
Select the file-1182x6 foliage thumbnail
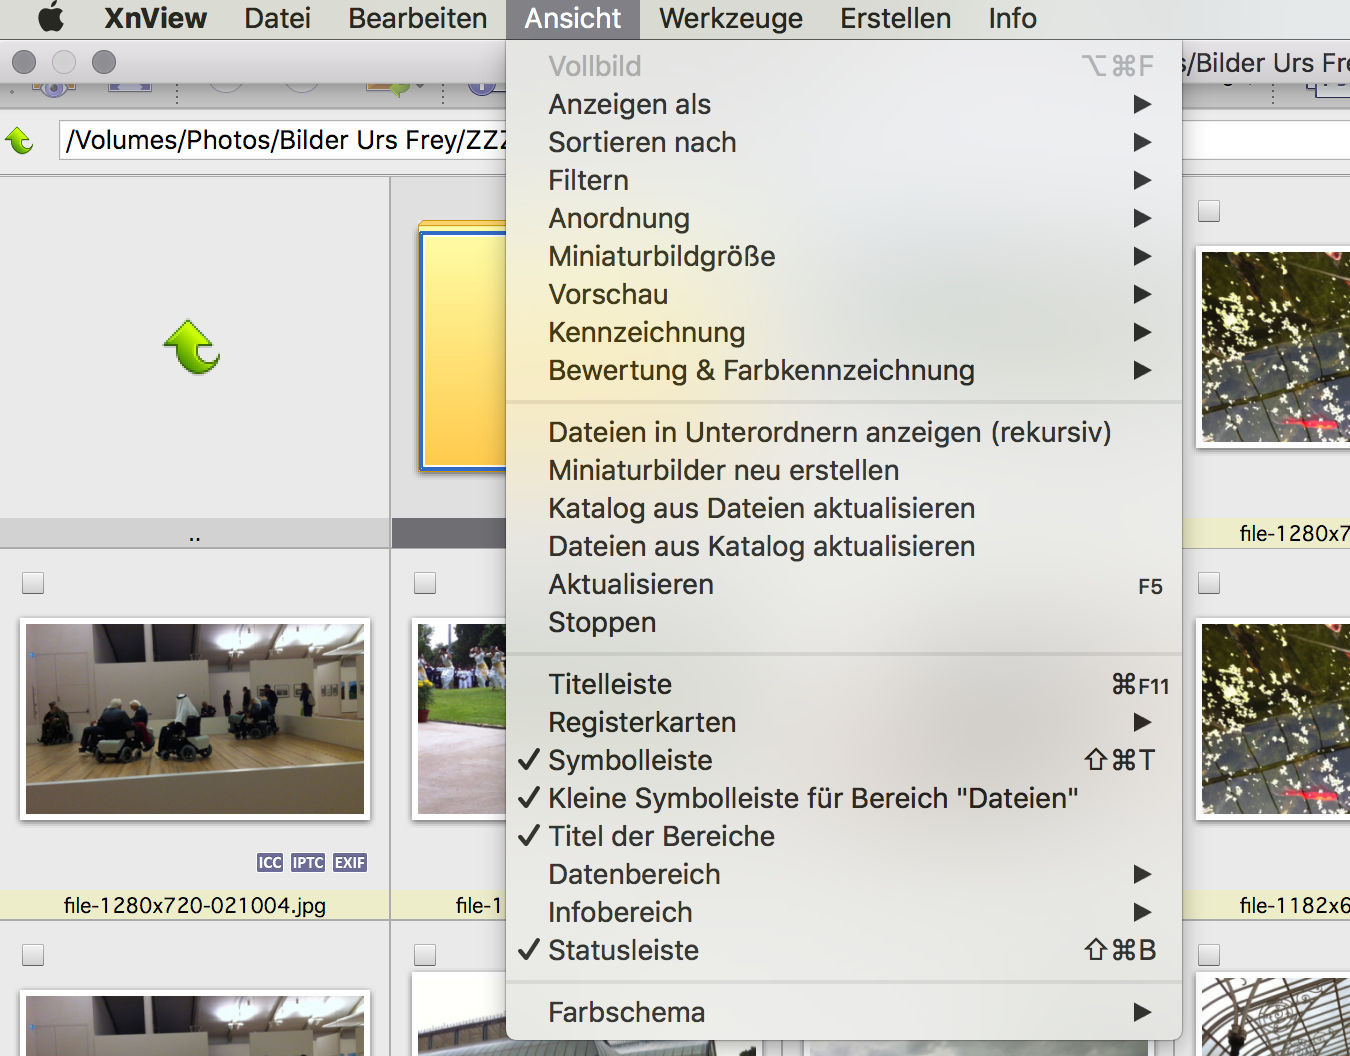(1274, 719)
